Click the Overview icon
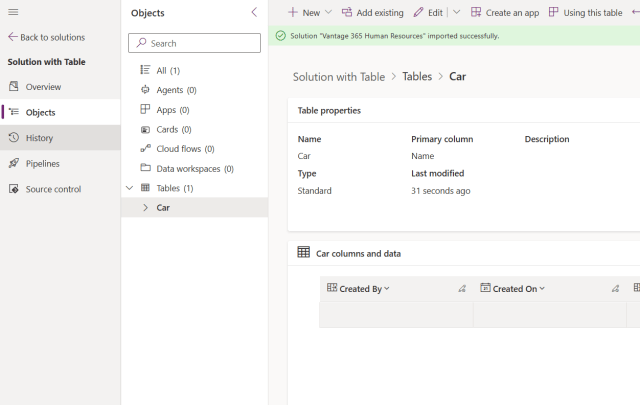 point(13,86)
